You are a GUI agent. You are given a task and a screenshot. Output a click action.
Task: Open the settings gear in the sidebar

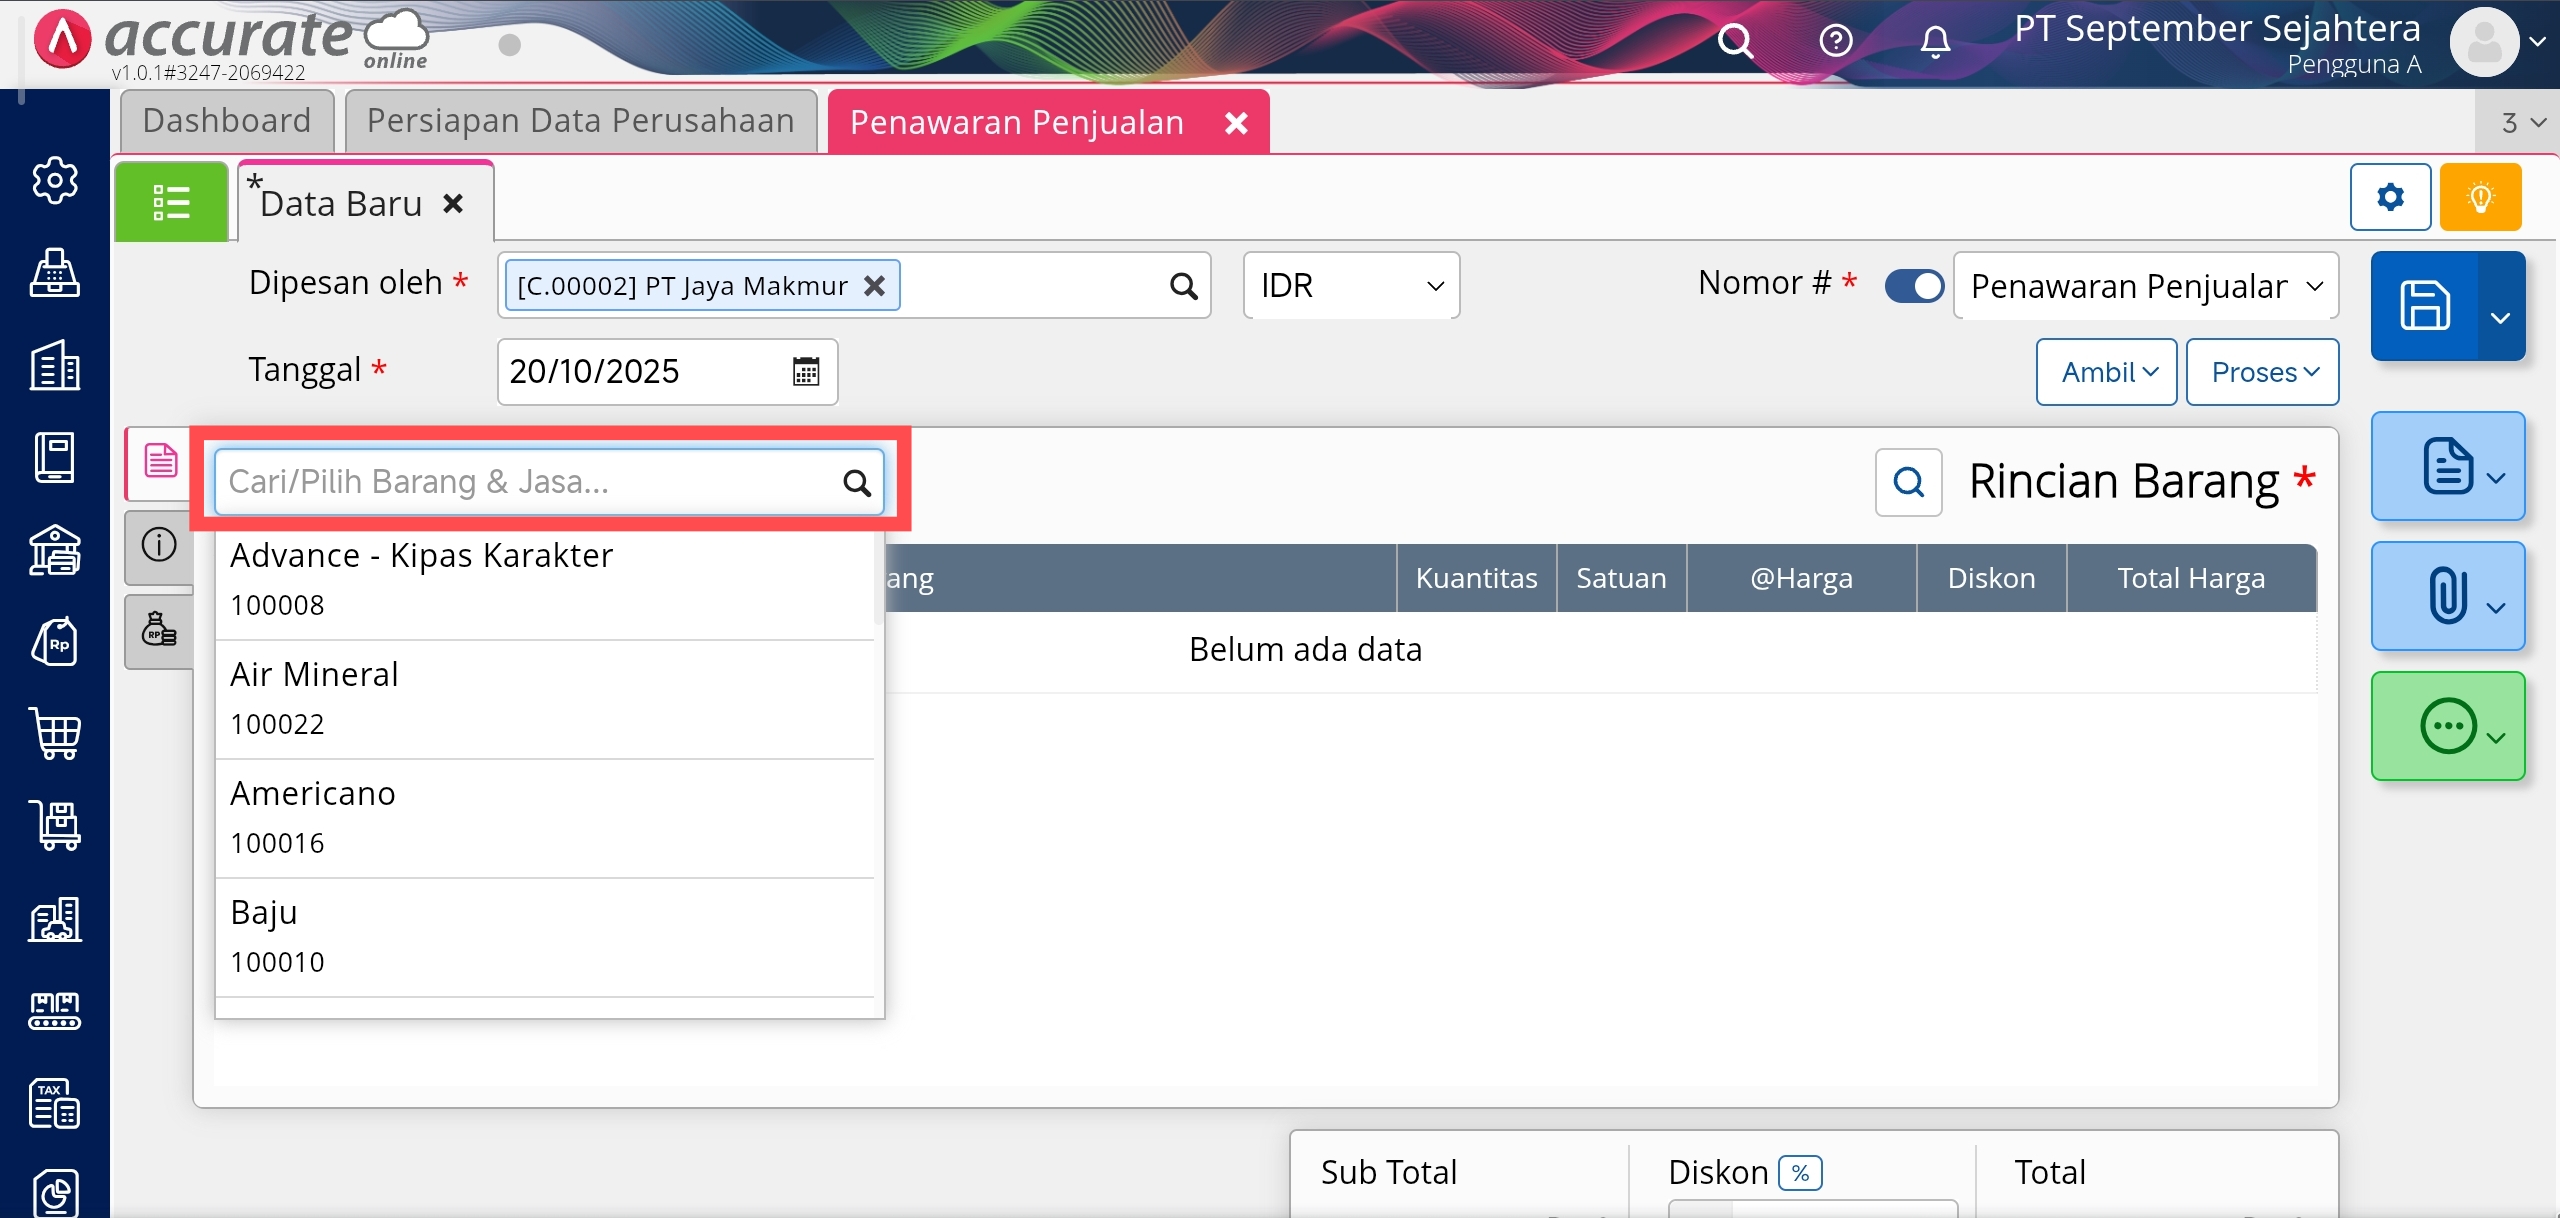pyautogui.click(x=55, y=181)
